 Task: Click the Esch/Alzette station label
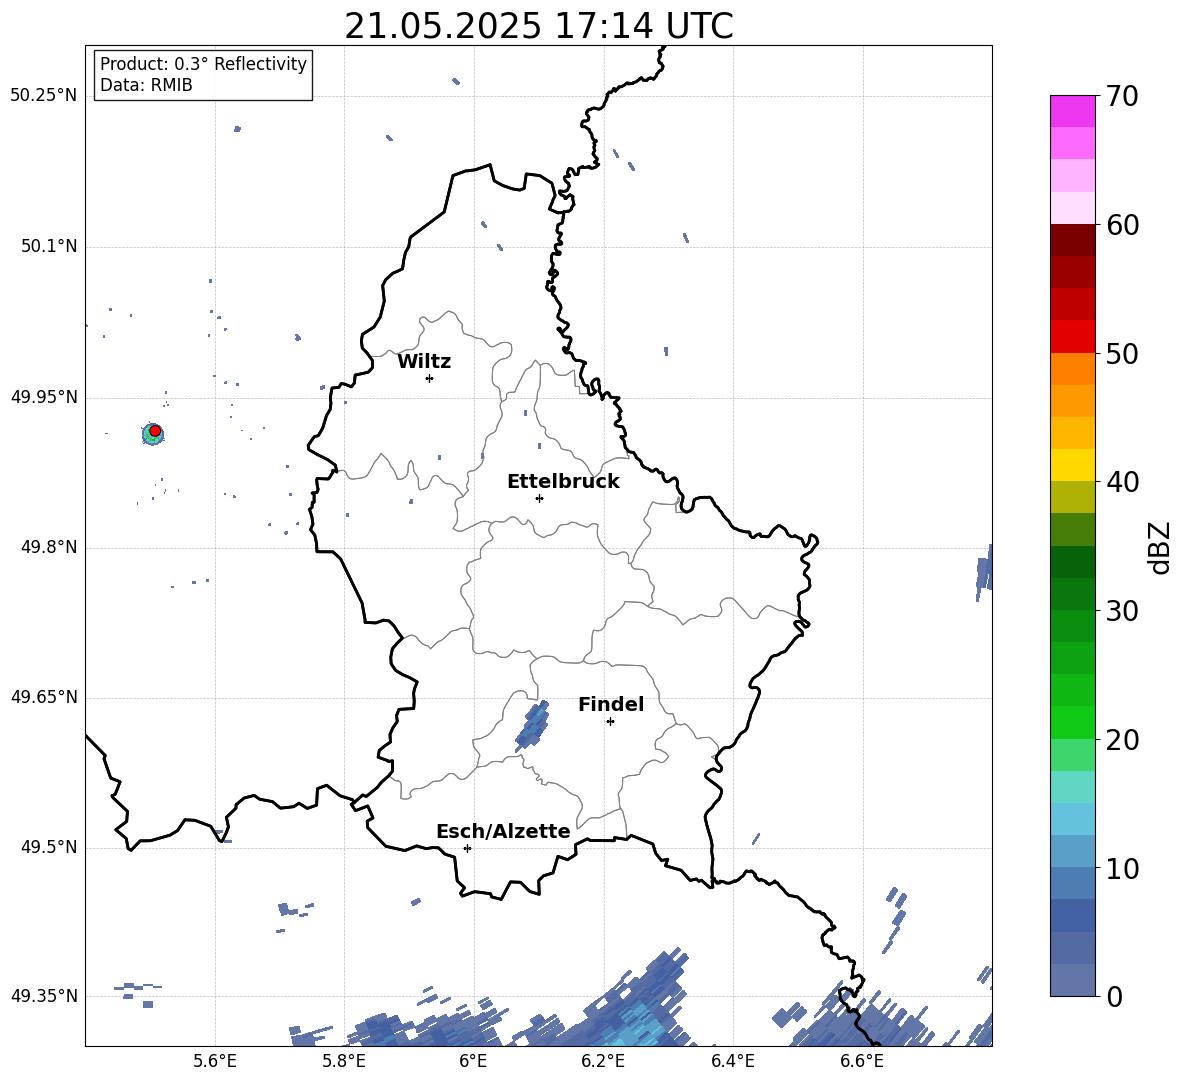(x=503, y=831)
